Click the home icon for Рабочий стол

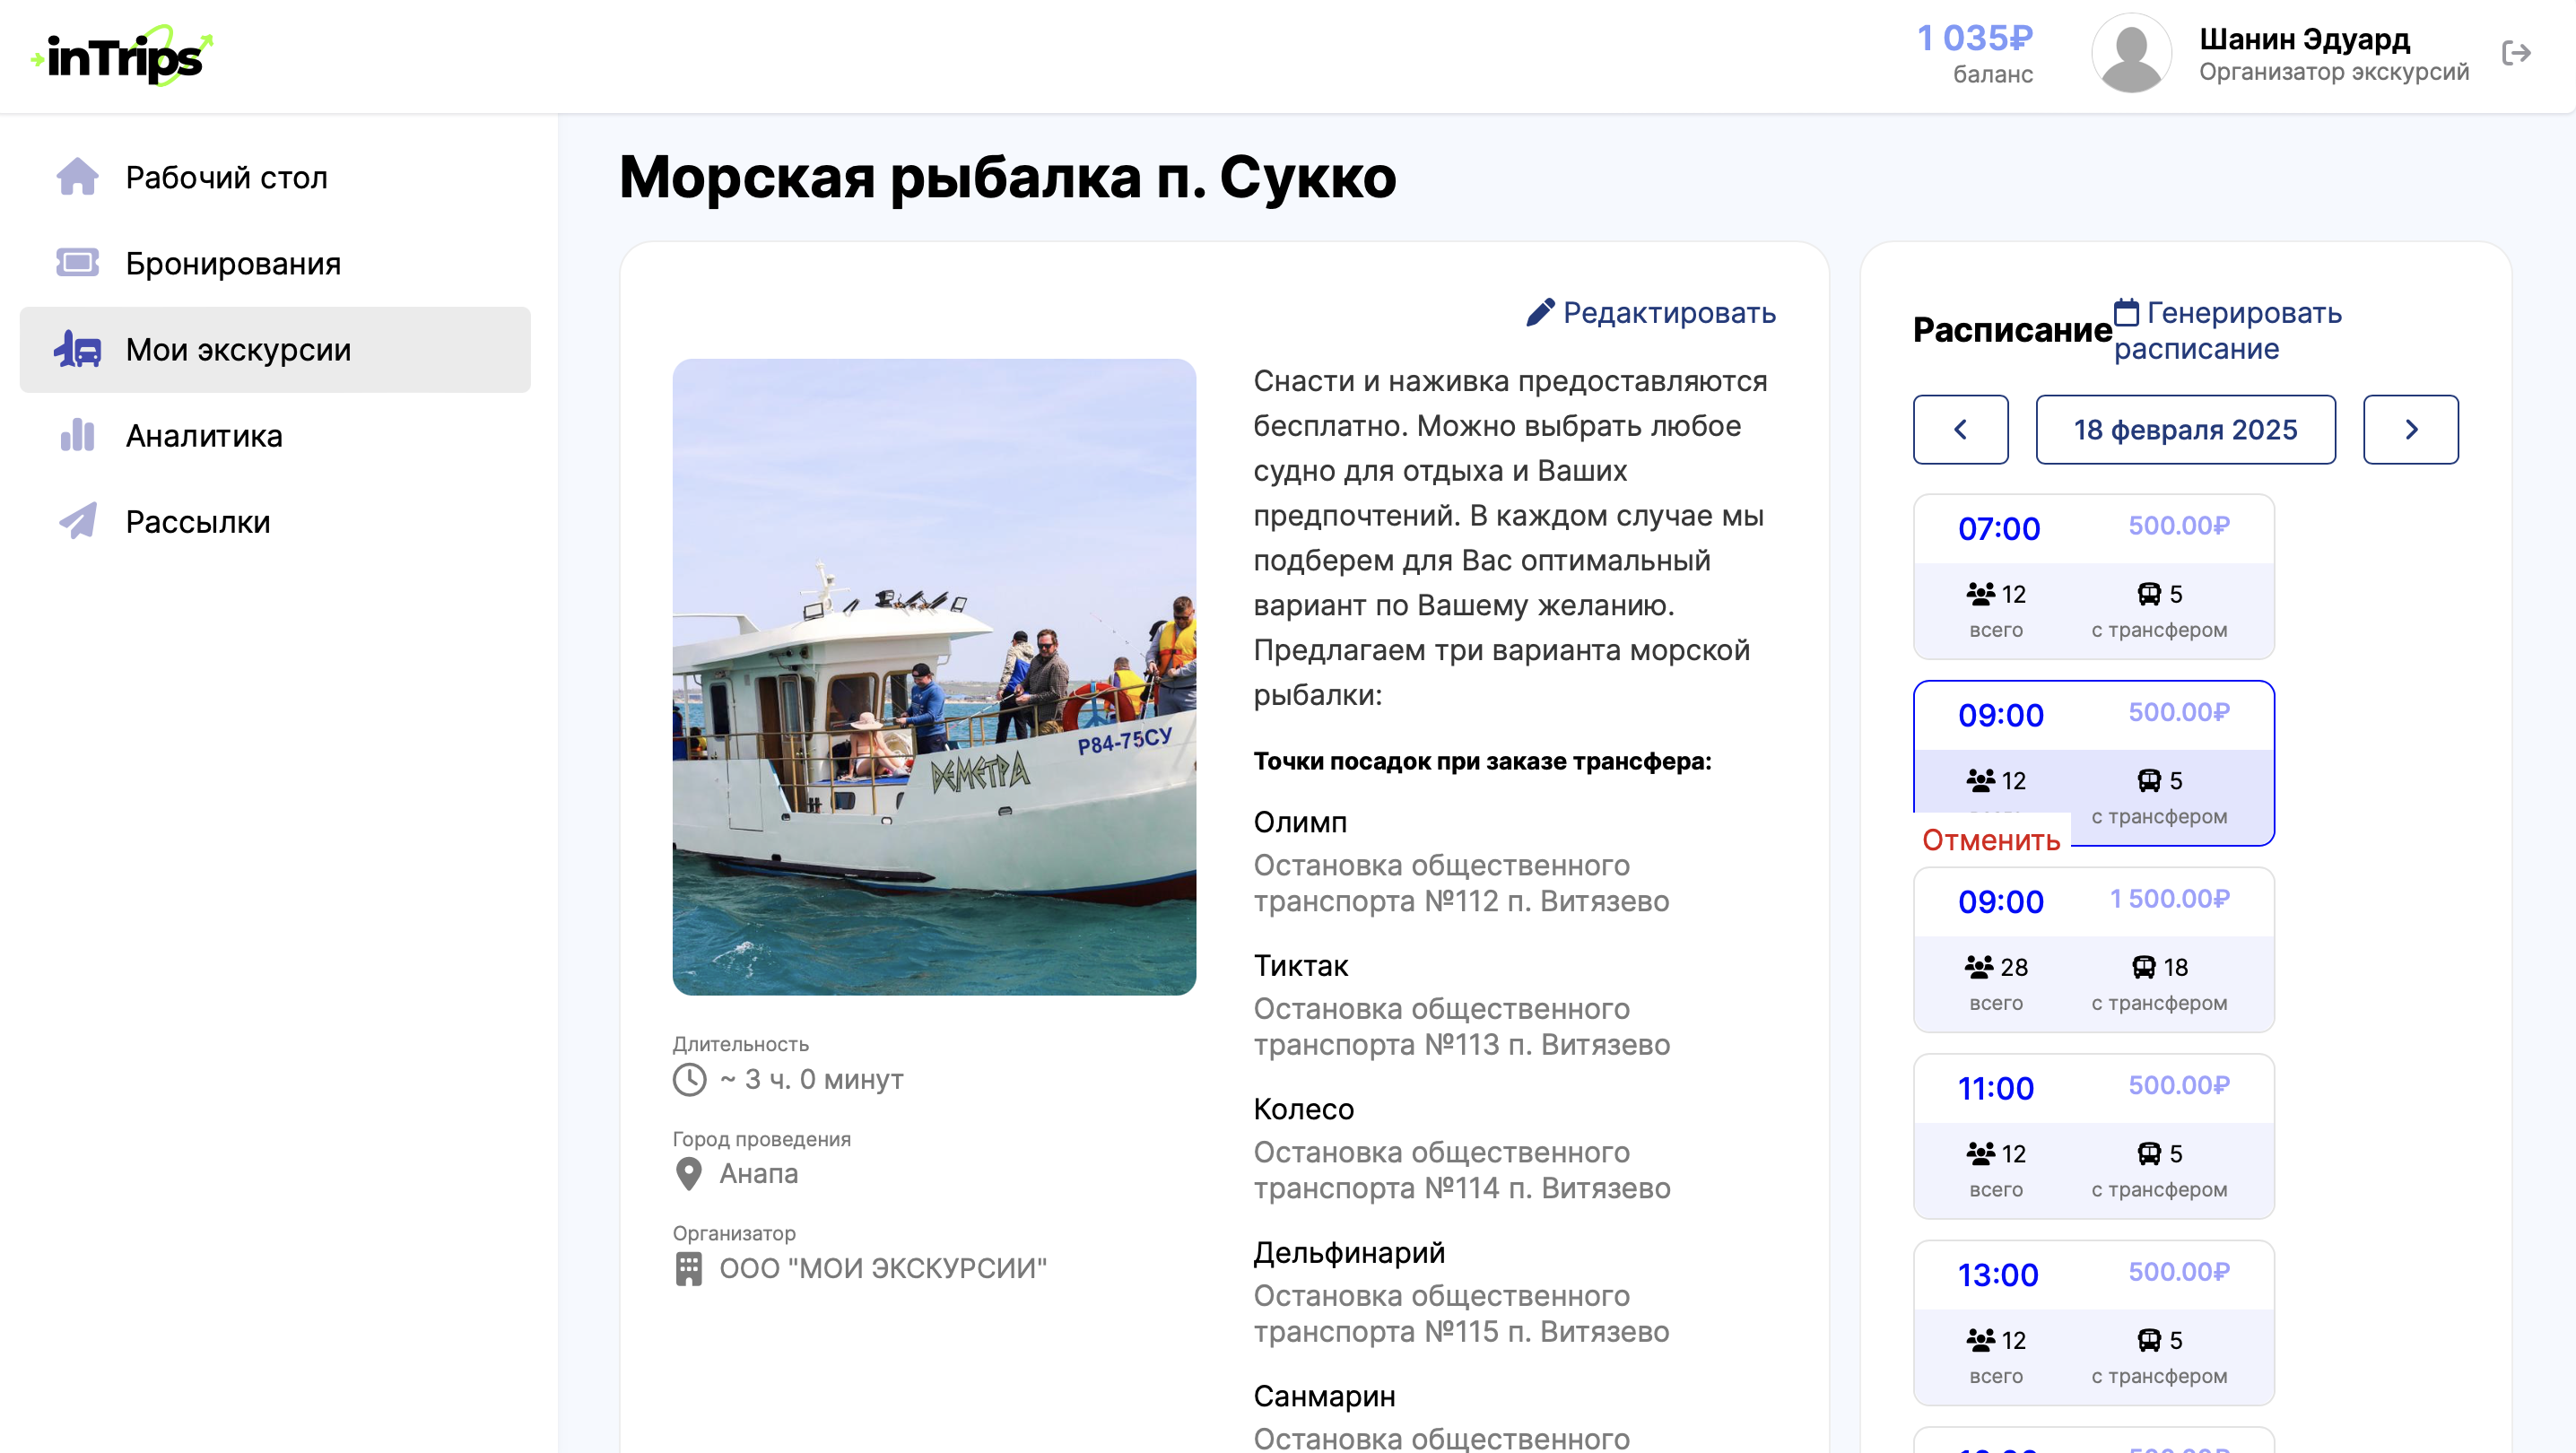pyautogui.click(x=77, y=177)
